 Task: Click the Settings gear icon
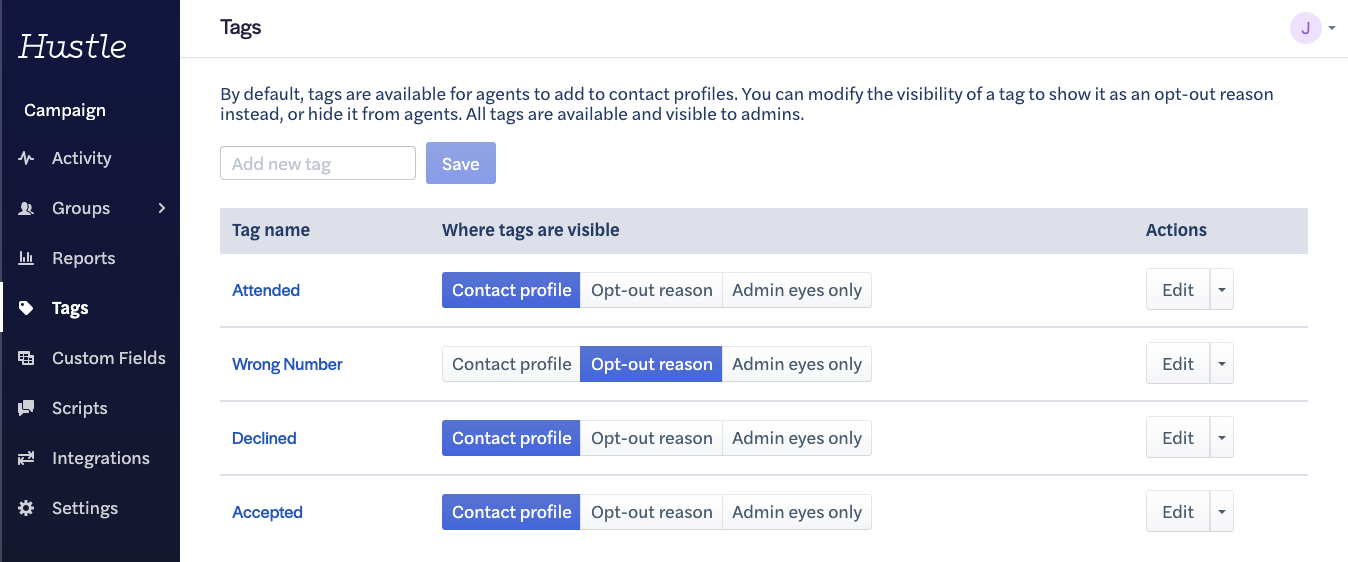coord(26,508)
